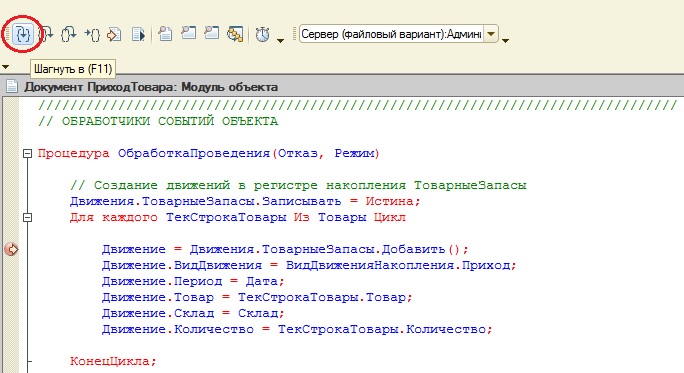Click the line 'Для каждого ТекСтрокаТовары Из Товары Цикл'
Image resolution: width=684 pixels, height=373 pixels.
(x=238, y=217)
